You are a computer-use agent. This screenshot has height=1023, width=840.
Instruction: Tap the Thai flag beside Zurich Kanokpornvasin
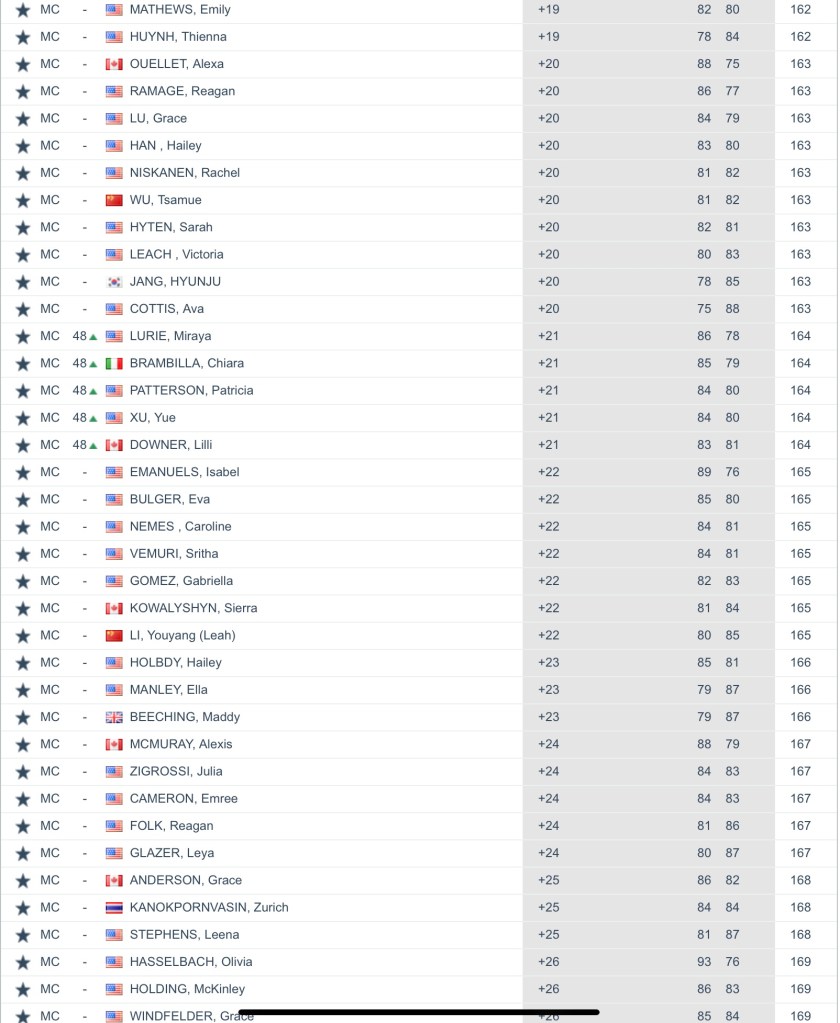pos(114,908)
